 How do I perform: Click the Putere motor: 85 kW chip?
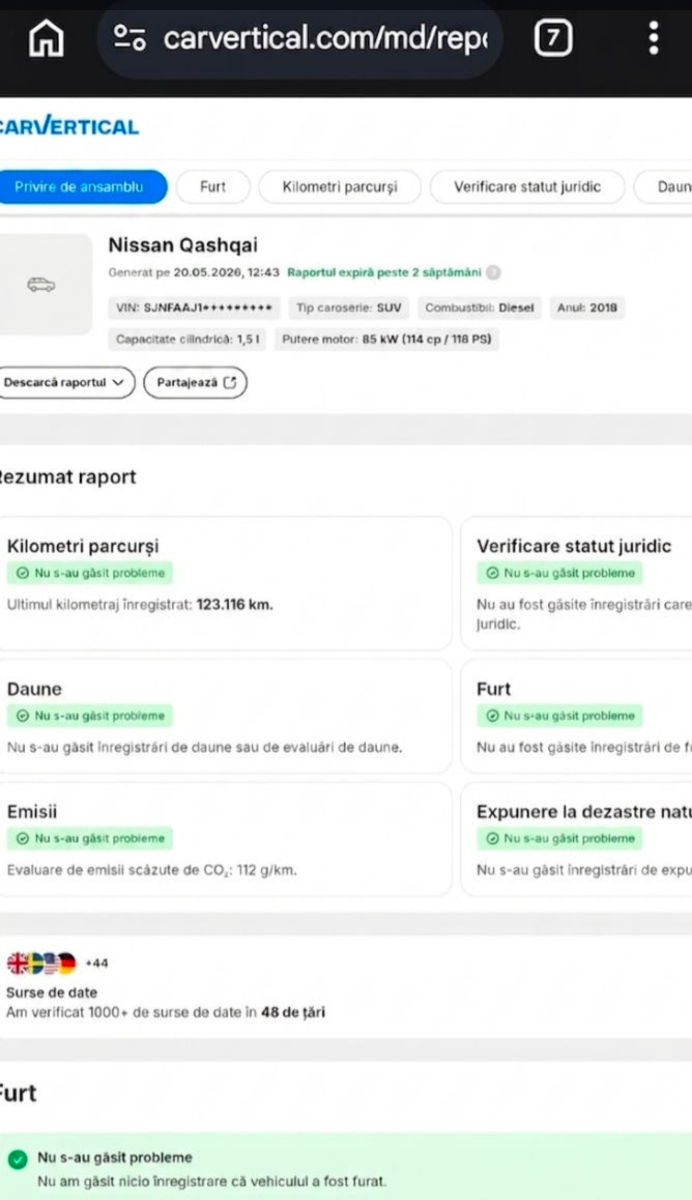coord(387,340)
